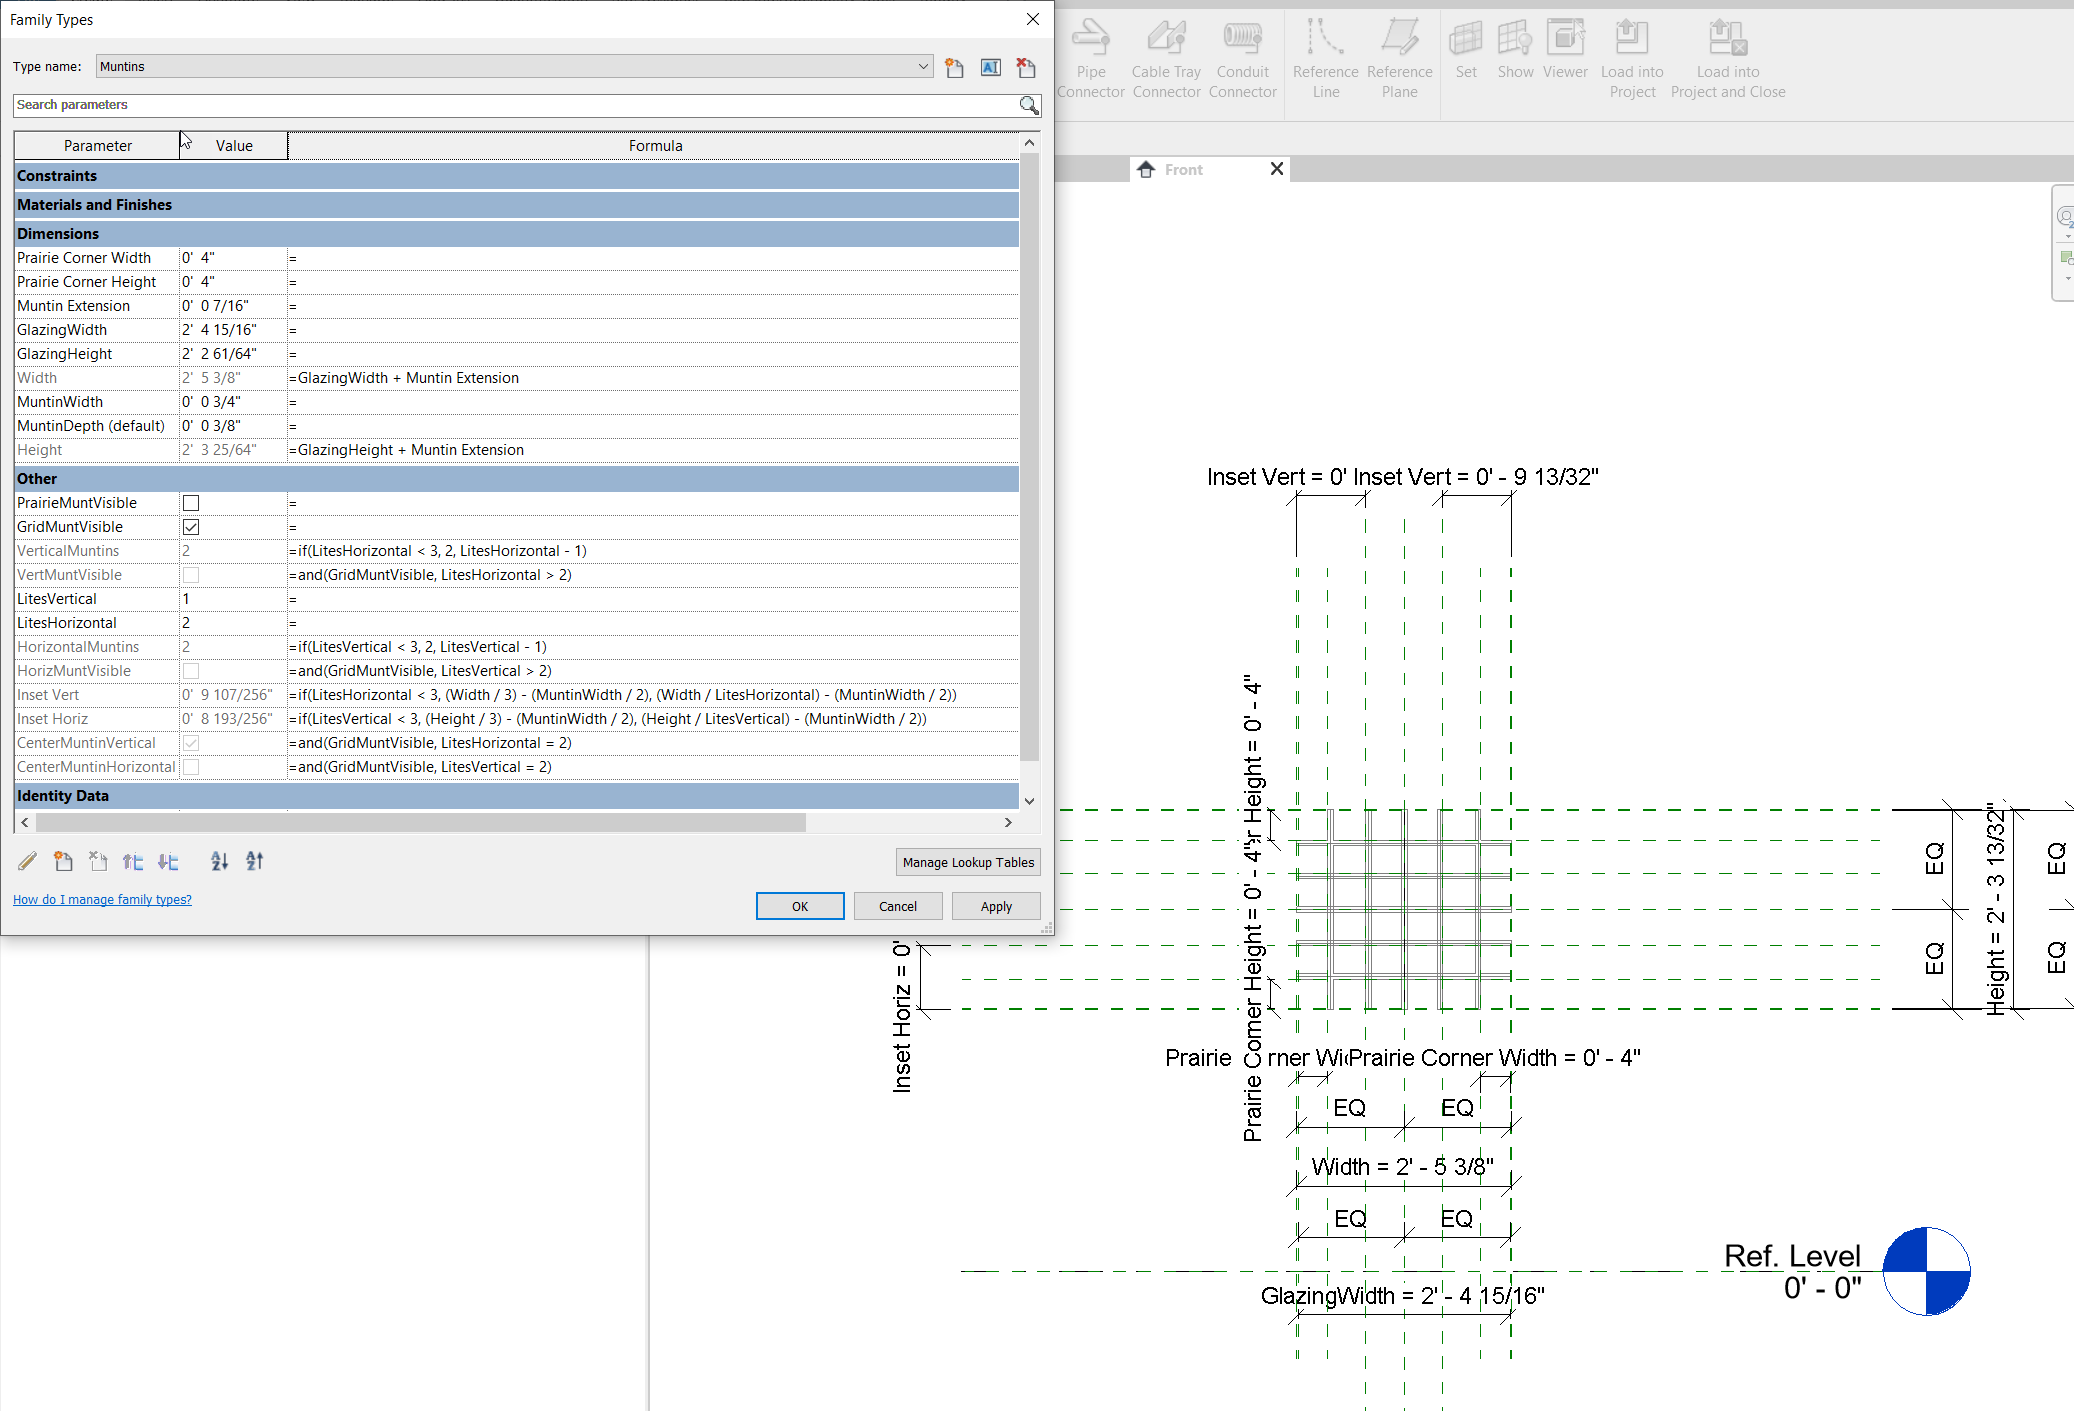Click the New Type icon

(x=954, y=67)
